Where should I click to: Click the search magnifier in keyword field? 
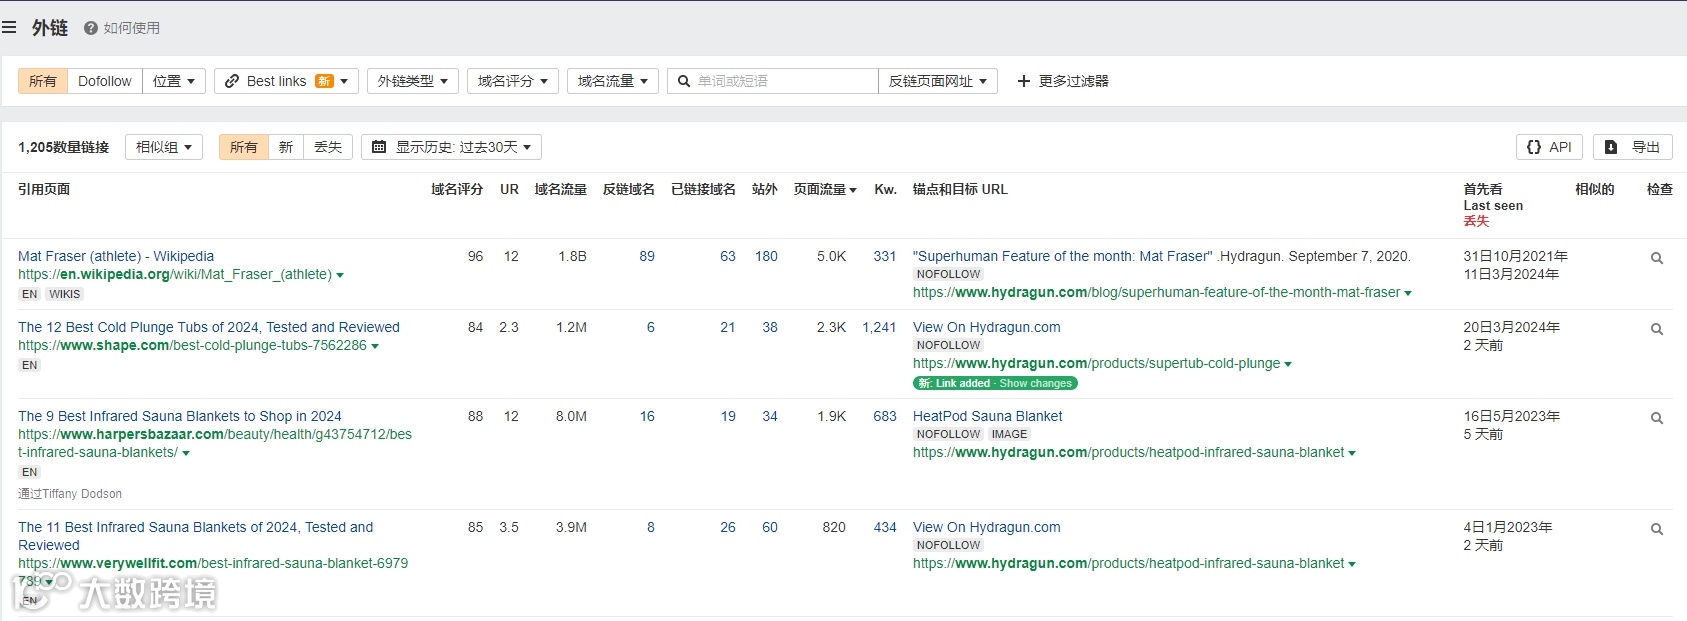coord(684,81)
